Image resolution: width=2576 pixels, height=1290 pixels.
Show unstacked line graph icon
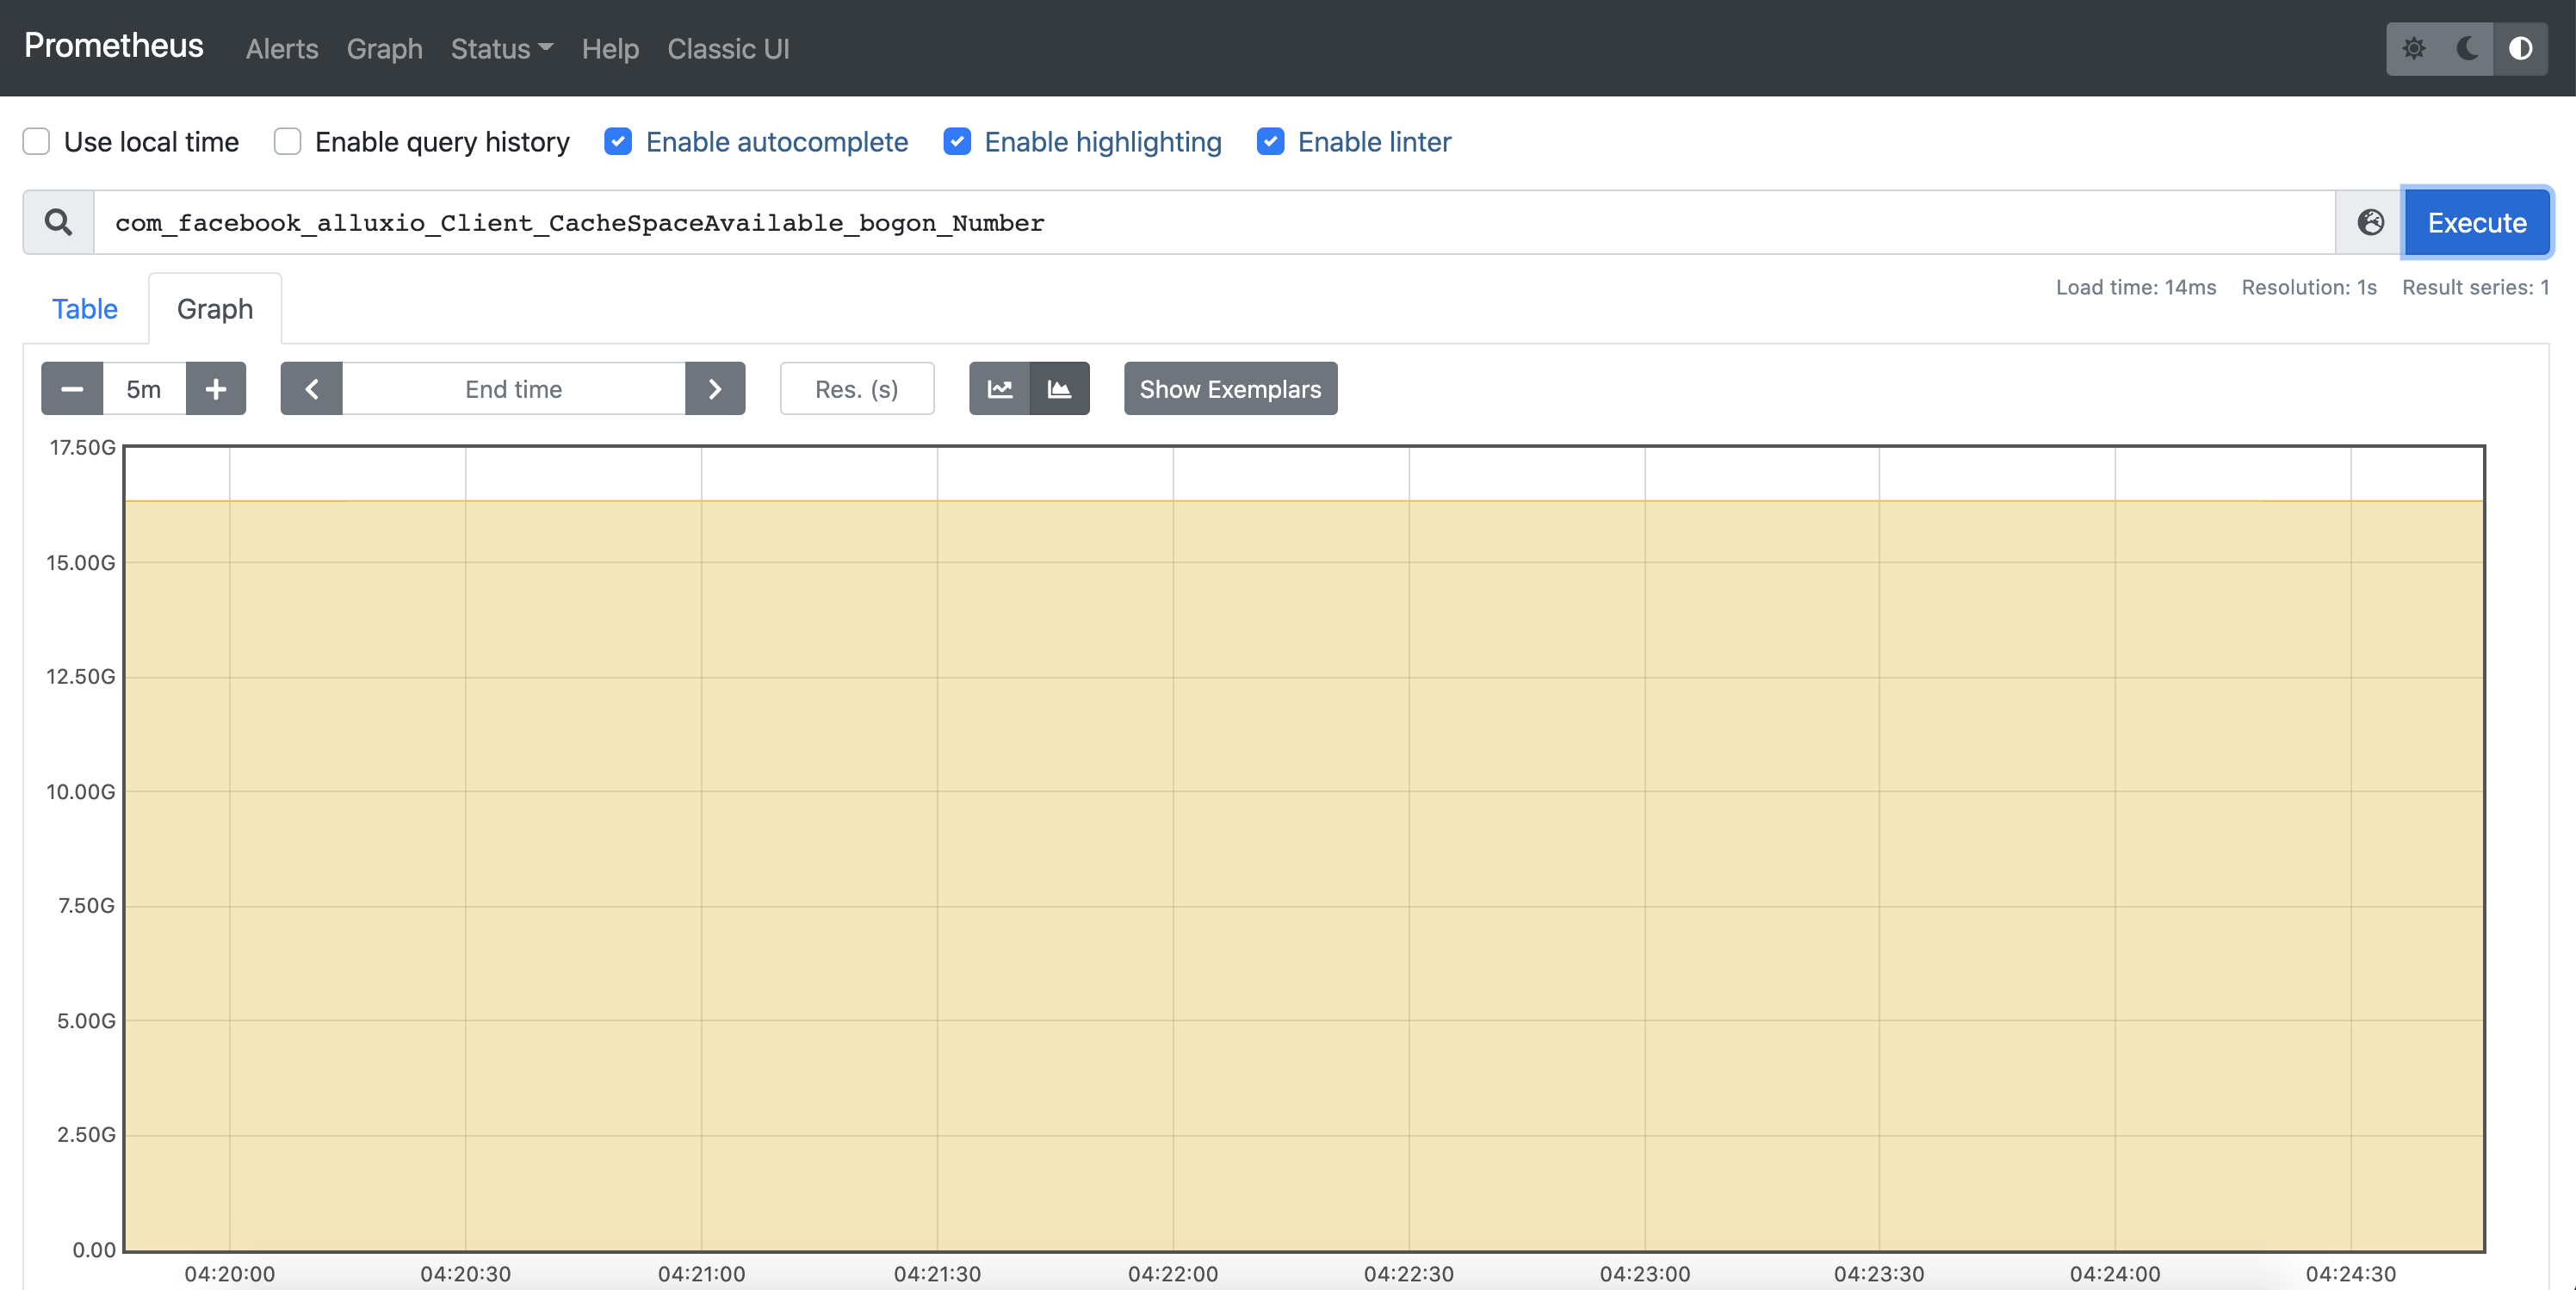coord(1000,389)
